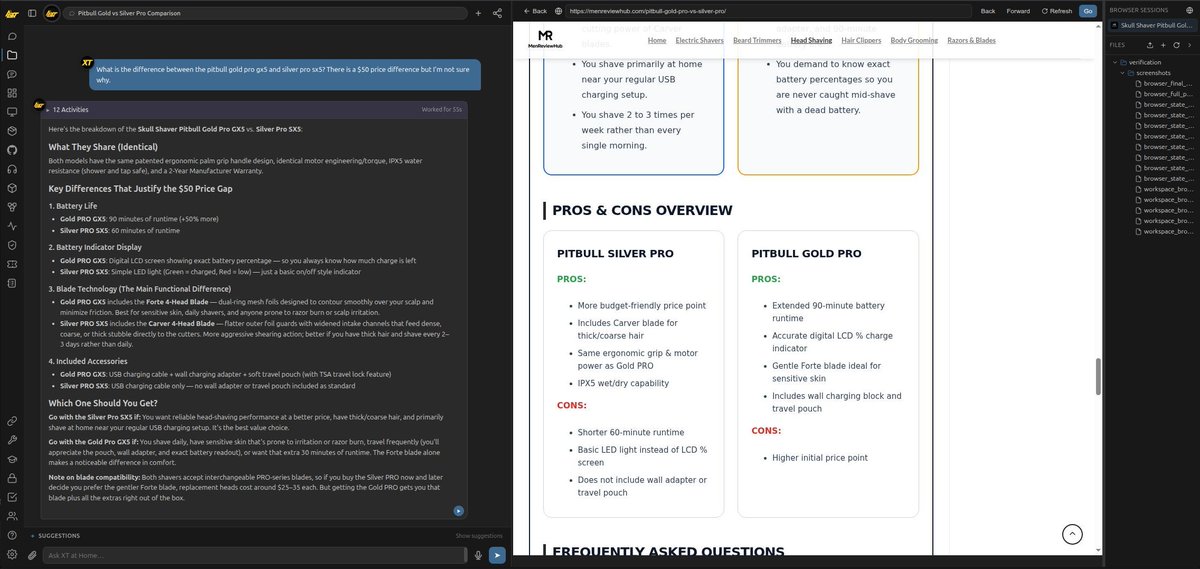Add new file with Files plus icon
Viewport: 1200px width, 569px height.
pos(1162,45)
